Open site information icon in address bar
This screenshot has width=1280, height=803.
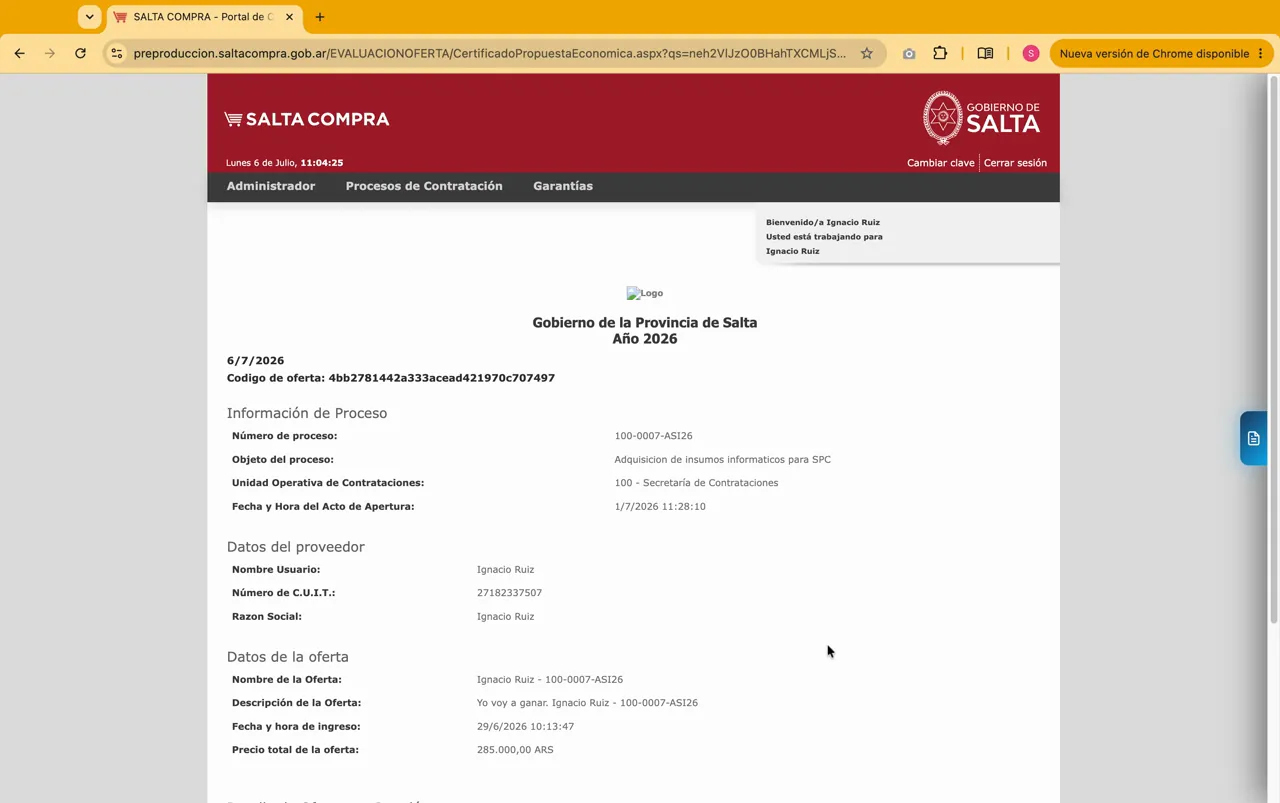[x=117, y=53]
